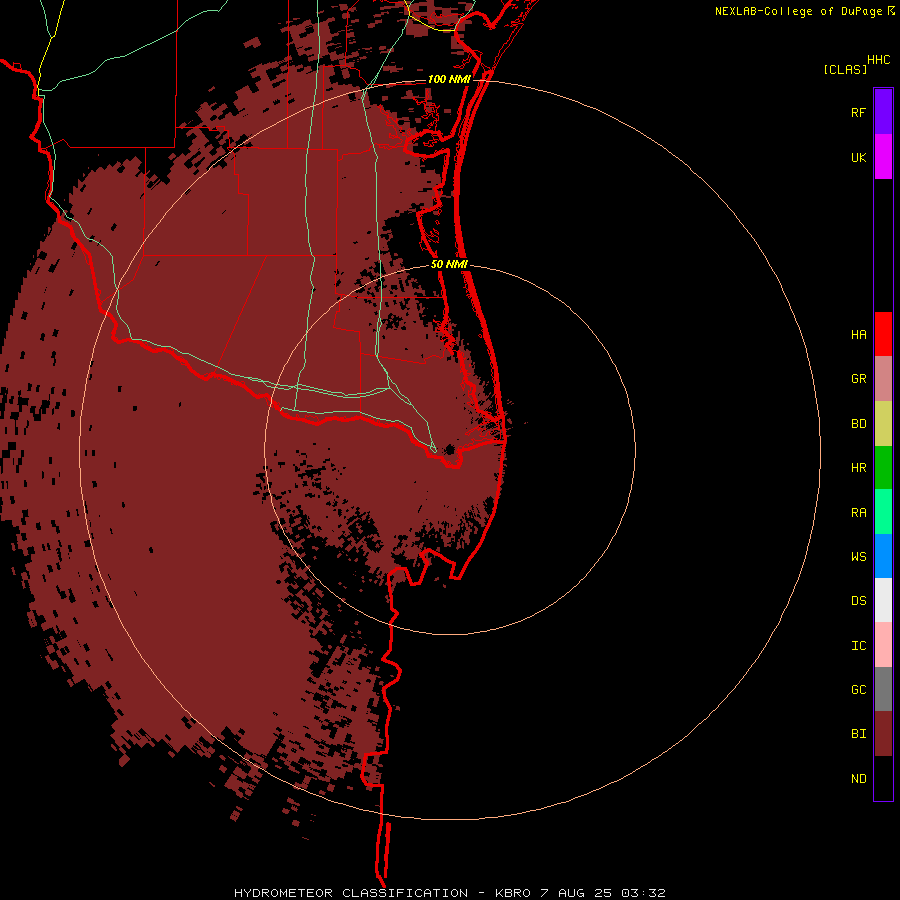Click the IC legend label

(858, 646)
